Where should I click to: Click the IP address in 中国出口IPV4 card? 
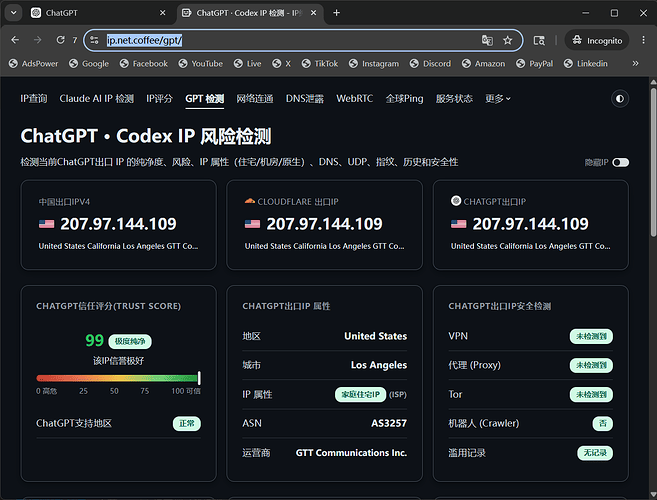tap(118, 224)
